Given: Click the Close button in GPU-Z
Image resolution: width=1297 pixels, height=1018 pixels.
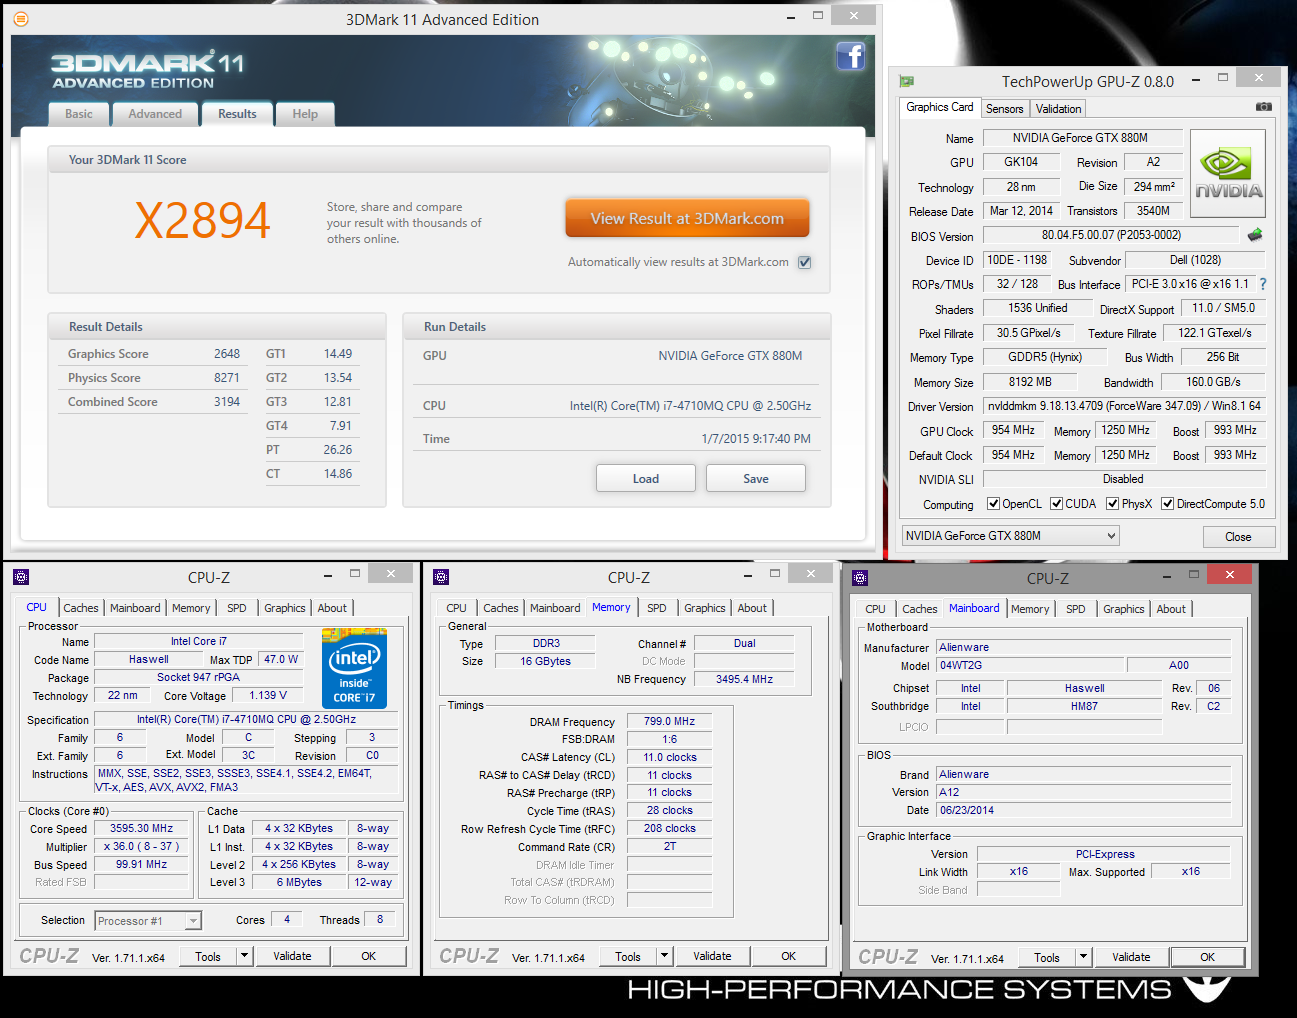Looking at the screenshot, I should click(x=1238, y=537).
